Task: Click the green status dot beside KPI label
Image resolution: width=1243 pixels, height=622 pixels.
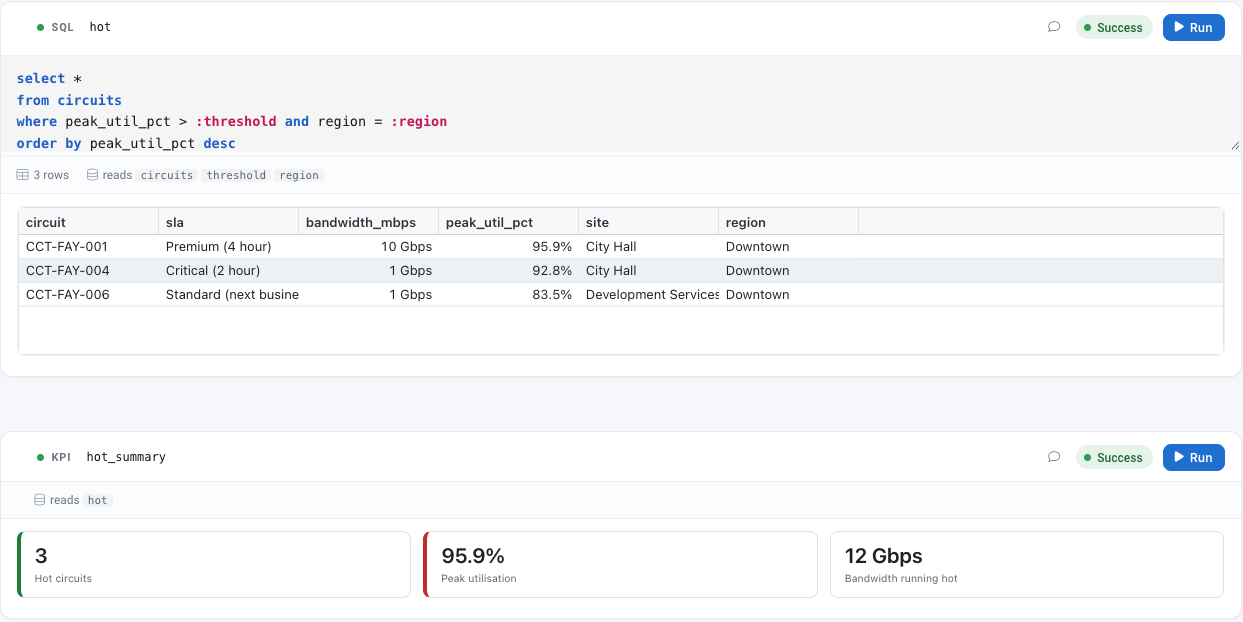Action: (40, 457)
